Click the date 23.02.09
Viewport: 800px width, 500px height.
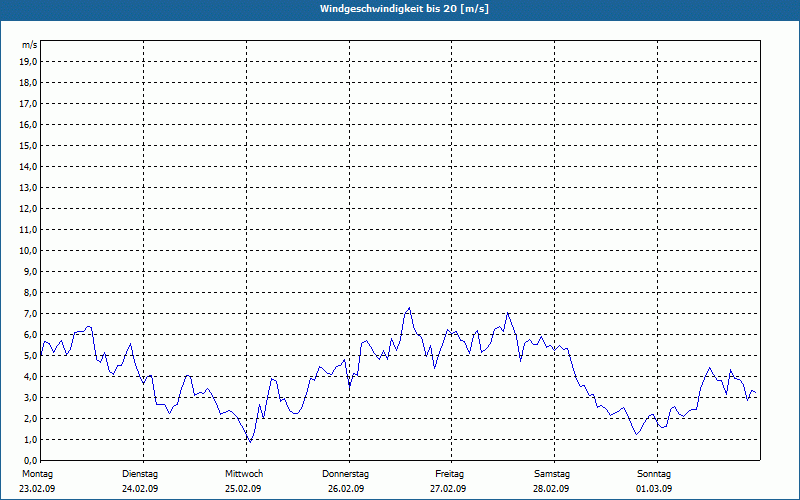(37, 489)
